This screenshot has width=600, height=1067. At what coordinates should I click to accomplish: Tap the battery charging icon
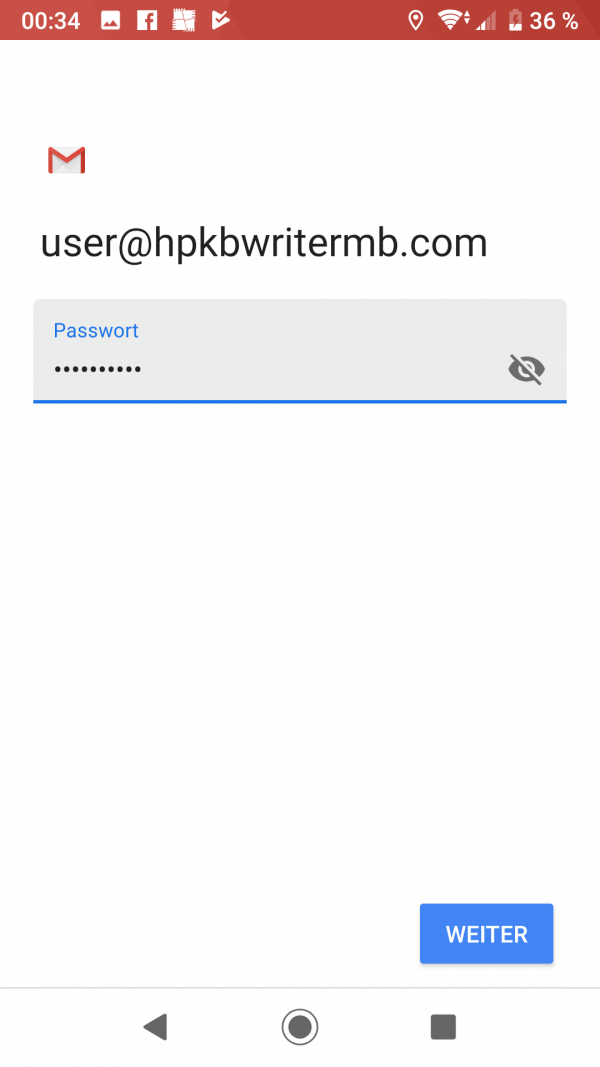pyautogui.click(x=516, y=20)
